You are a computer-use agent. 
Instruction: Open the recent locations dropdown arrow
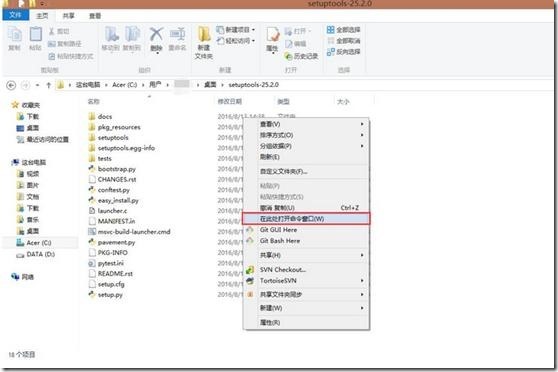pyautogui.click(x=37, y=85)
